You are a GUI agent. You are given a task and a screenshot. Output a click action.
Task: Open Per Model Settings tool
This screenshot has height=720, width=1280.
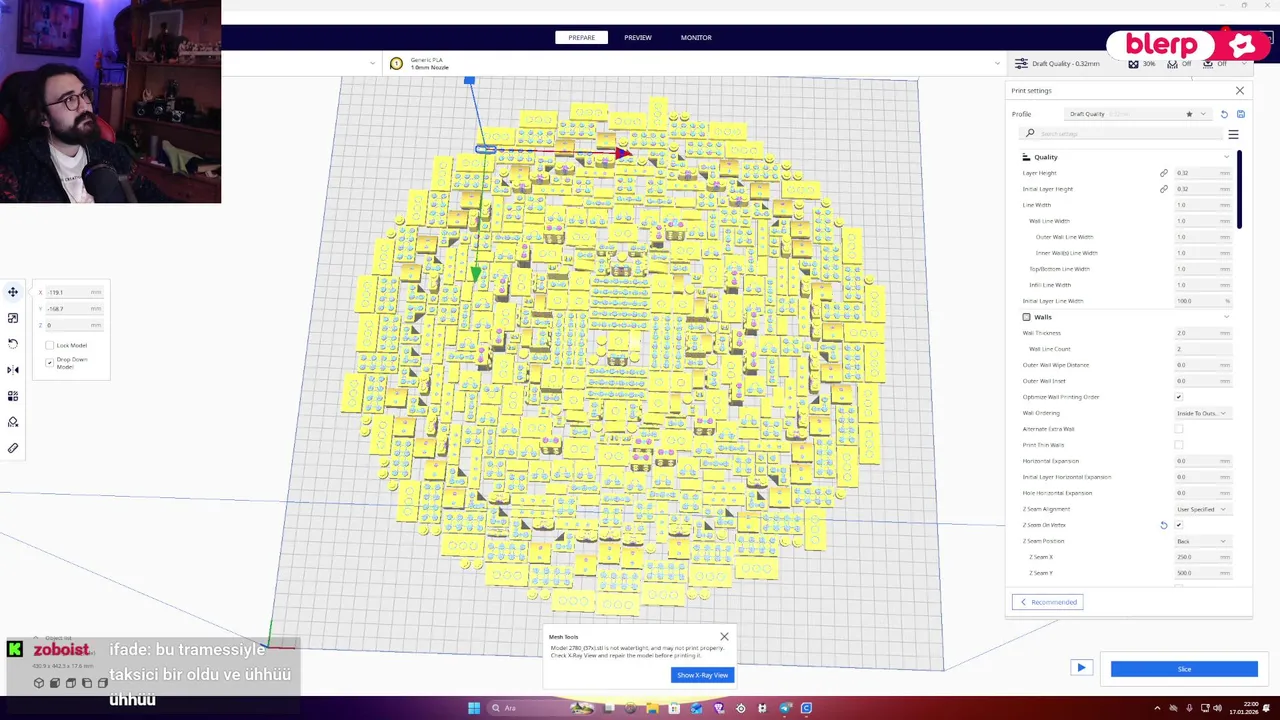click(x=13, y=396)
